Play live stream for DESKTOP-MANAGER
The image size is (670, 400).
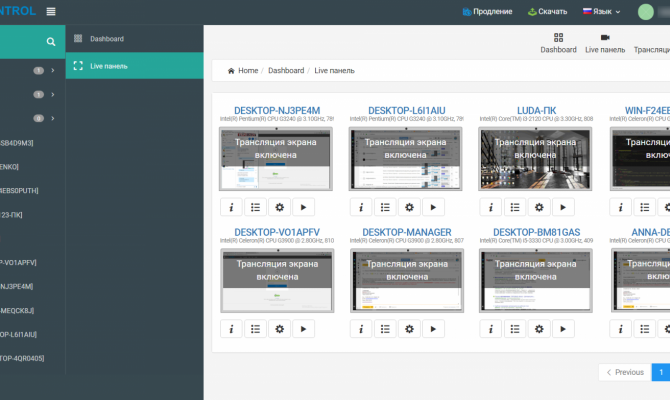433,329
